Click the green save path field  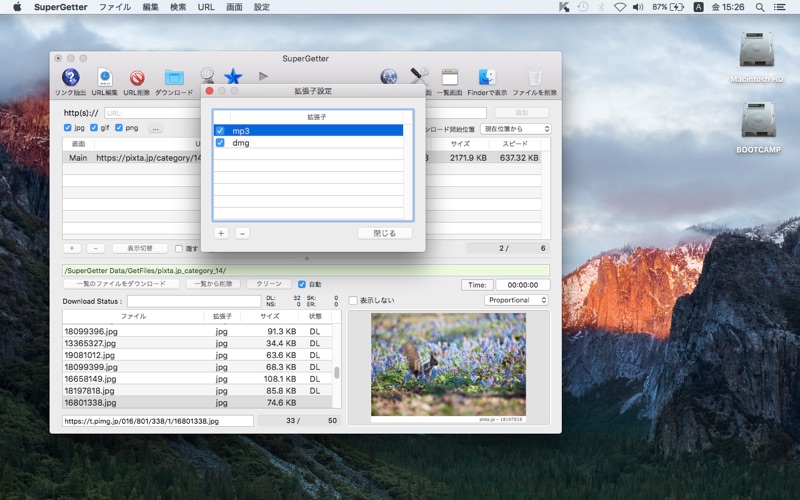click(x=306, y=270)
